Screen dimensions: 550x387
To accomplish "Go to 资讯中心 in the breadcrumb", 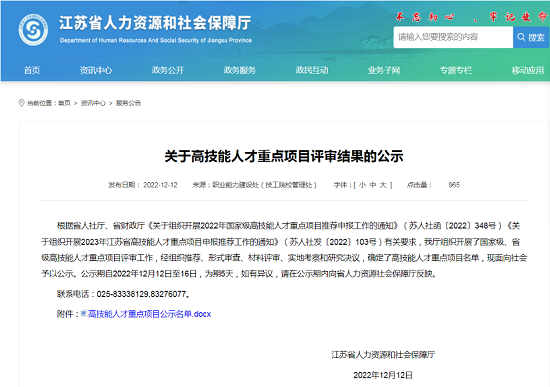I will [x=93, y=103].
